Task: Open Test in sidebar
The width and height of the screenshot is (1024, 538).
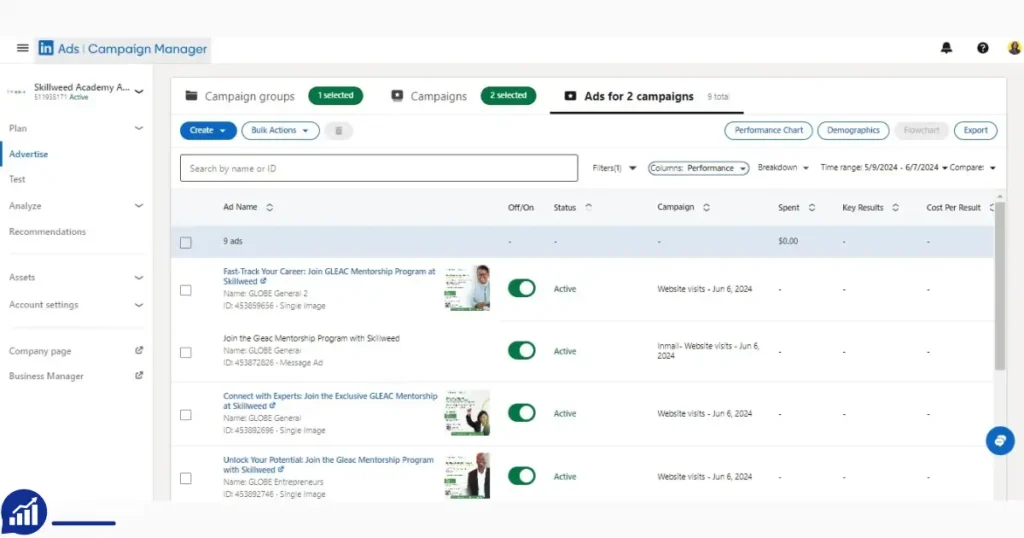Action: (x=17, y=179)
